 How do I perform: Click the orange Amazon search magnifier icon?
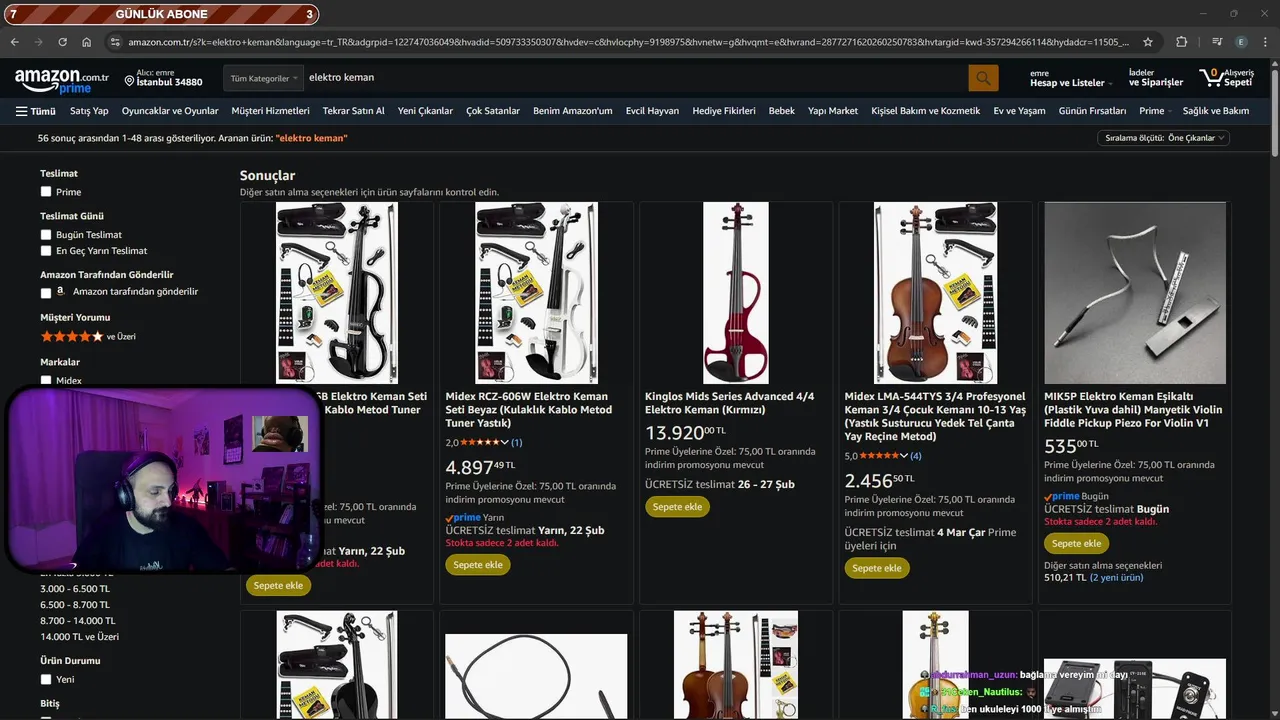tap(983, 78)
